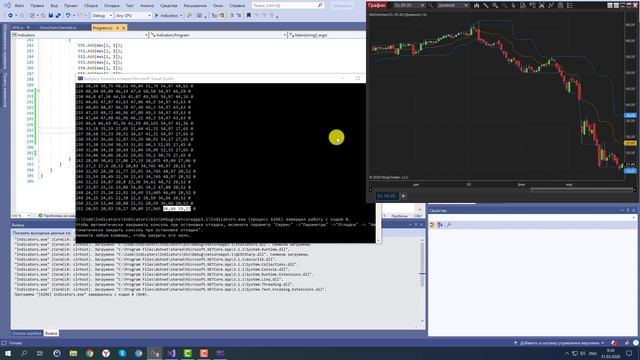Open the Средства menu

point(169,6)
